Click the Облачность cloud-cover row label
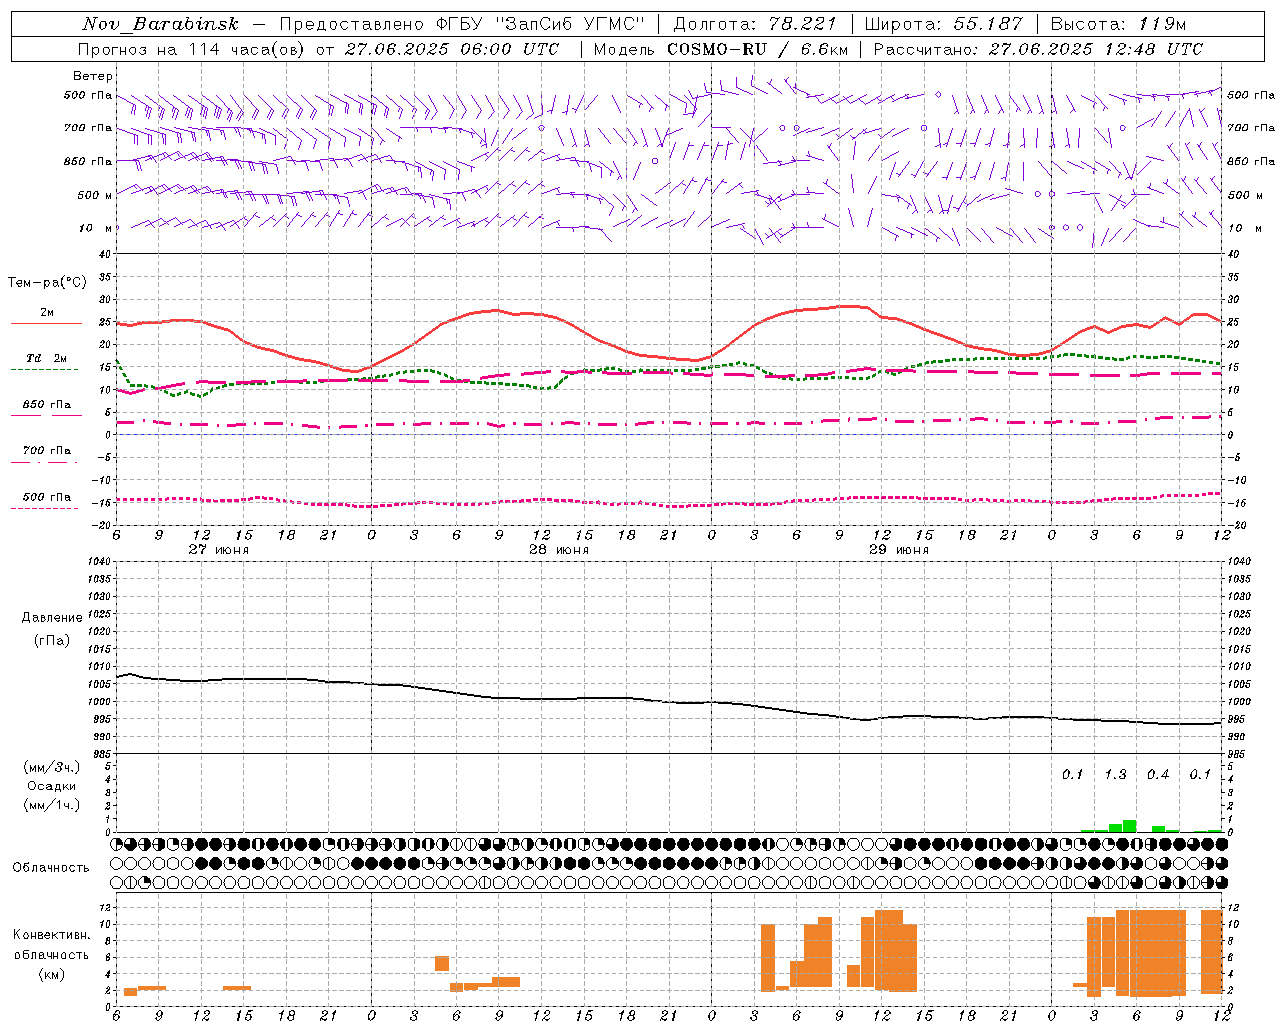The width and height of the screenshot is (1280, 1024). pyautogui.click(x=51, y=868)
